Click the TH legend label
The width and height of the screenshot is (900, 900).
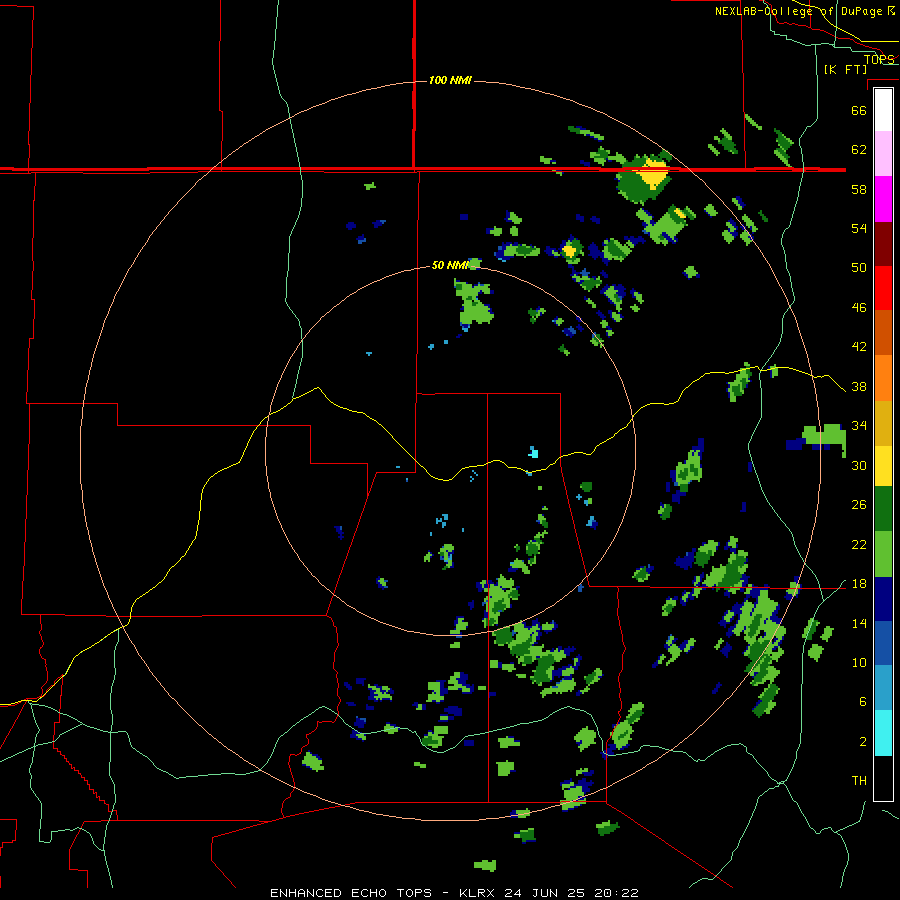pos(859,781)
